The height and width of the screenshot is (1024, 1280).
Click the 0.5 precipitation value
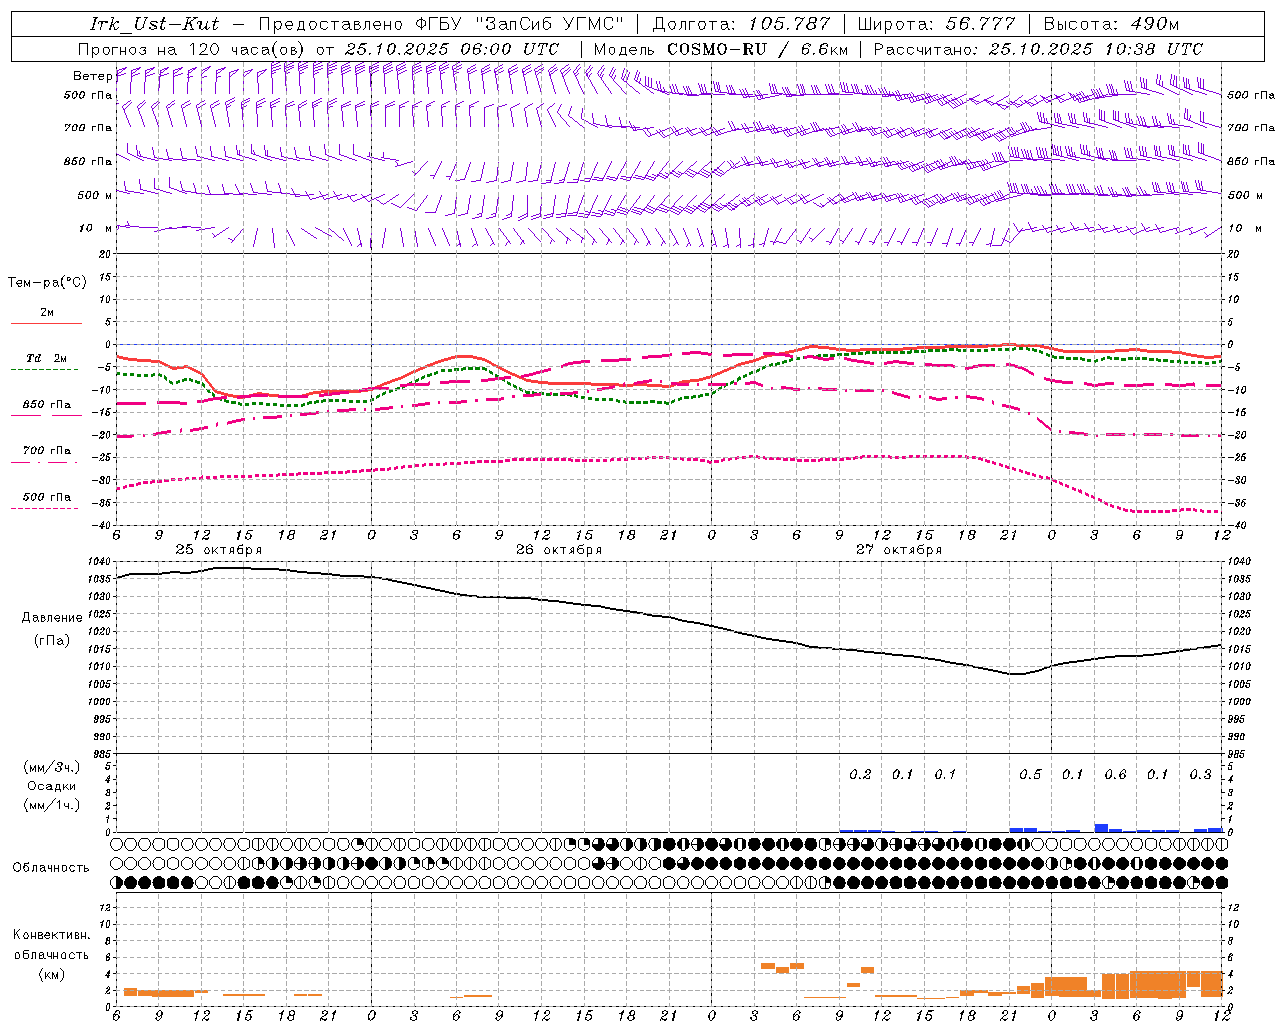pyautogui.click(x=1030, y=774)
